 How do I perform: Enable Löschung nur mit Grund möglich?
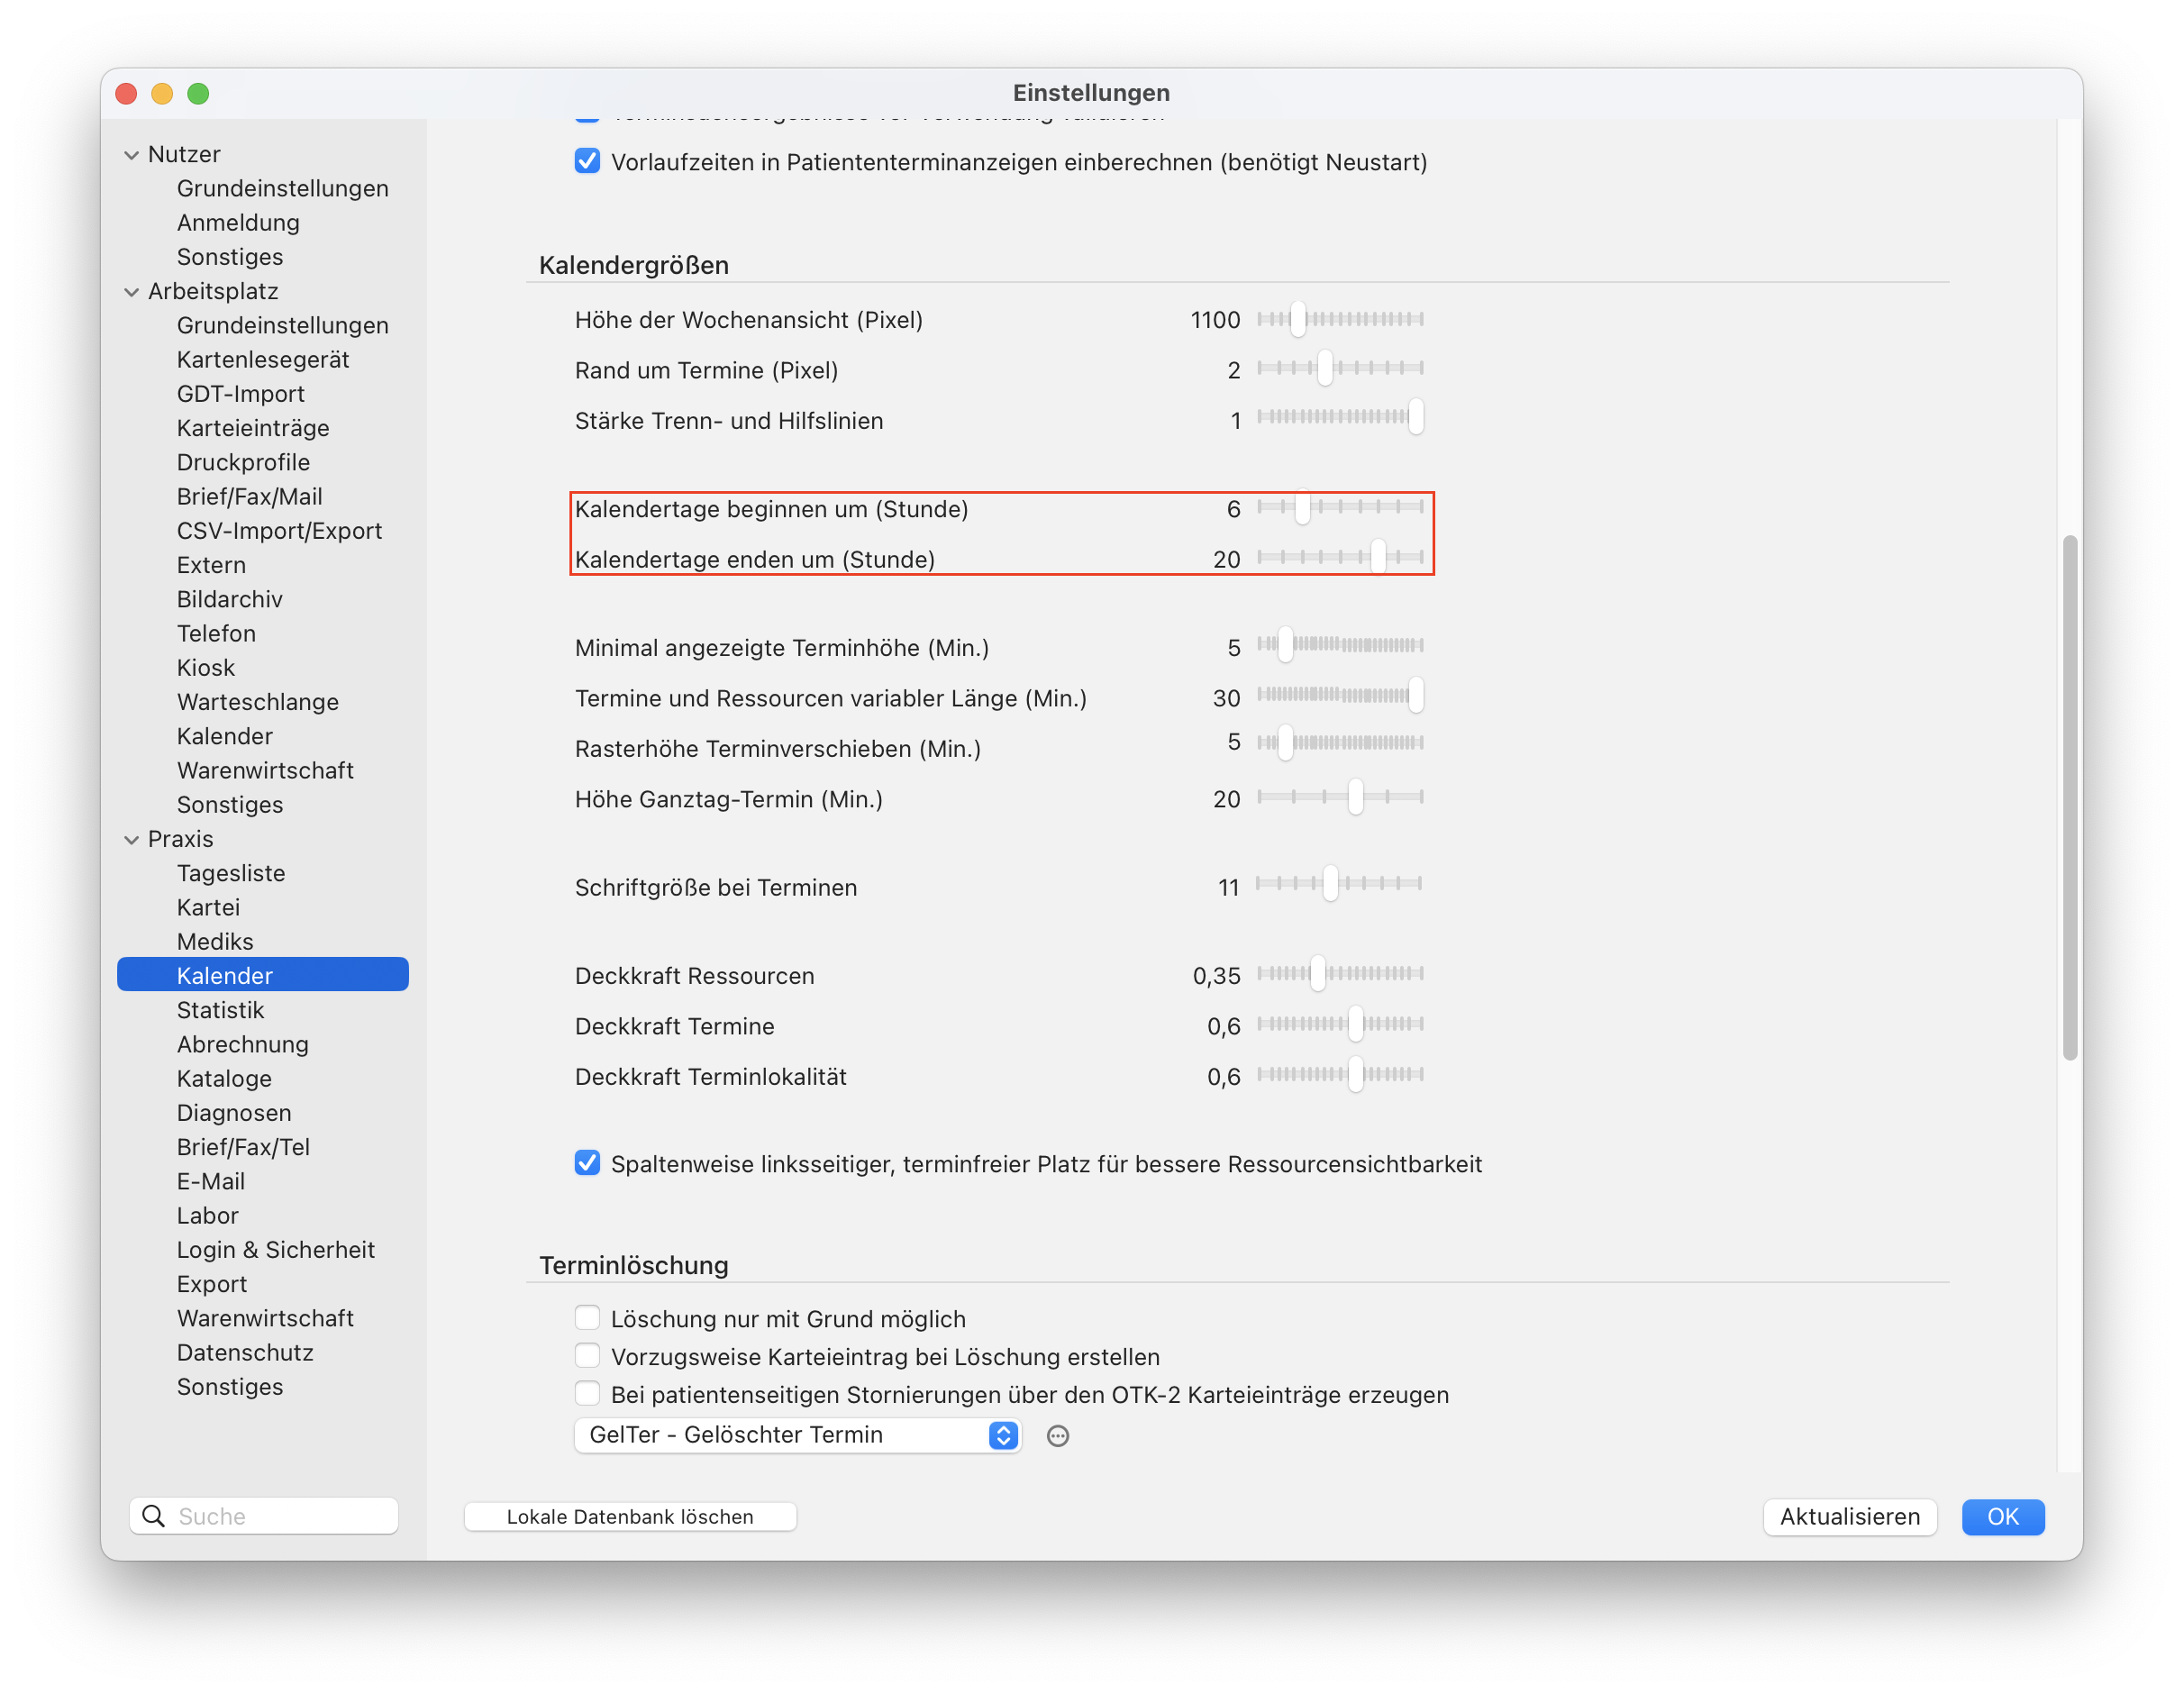587,1318
